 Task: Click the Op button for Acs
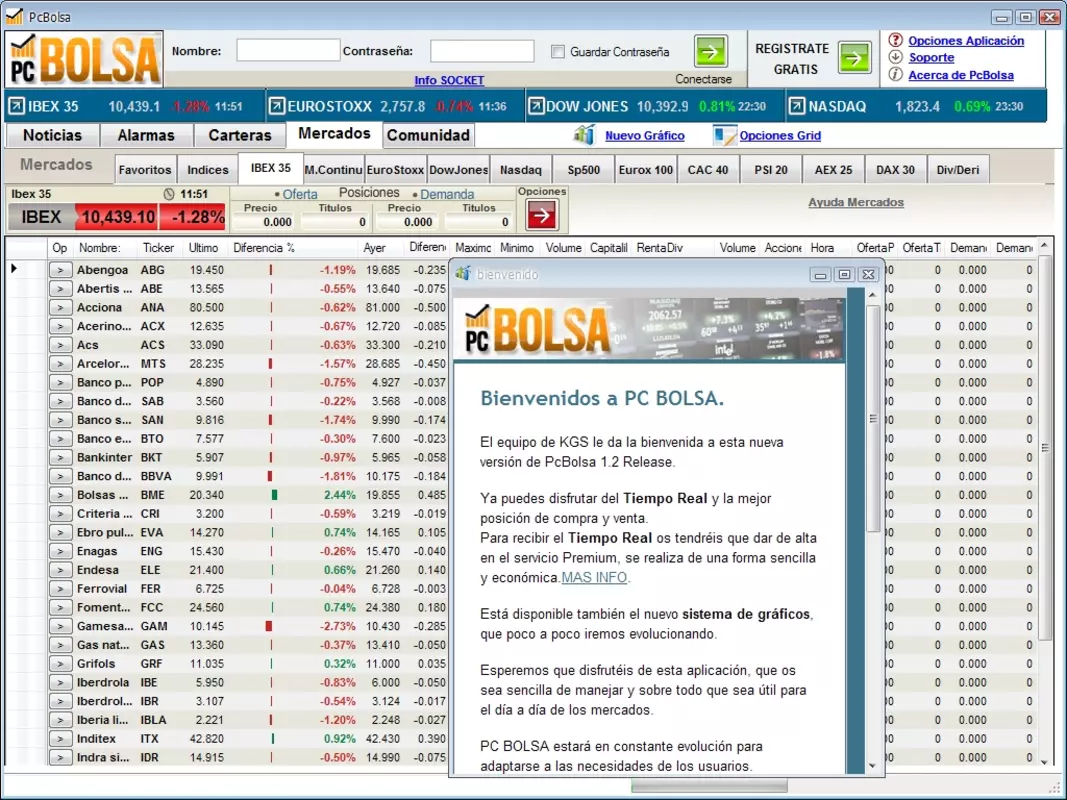click(60, 345)
